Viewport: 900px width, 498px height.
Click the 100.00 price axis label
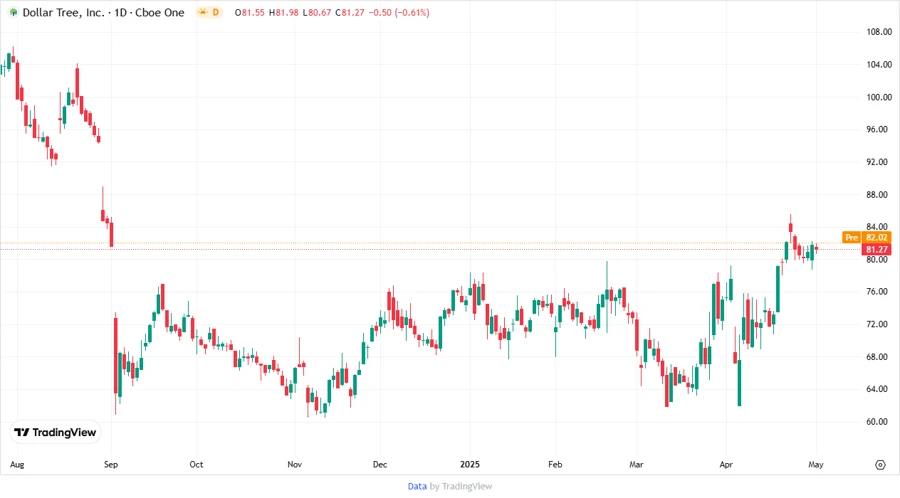pos(879,98)
